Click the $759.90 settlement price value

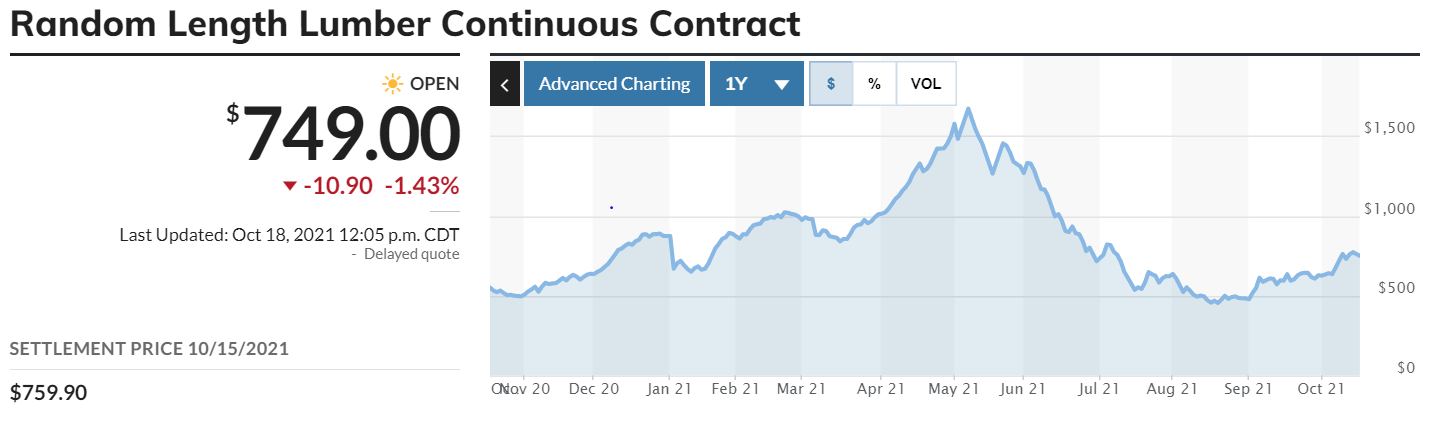tap(48, 393)
